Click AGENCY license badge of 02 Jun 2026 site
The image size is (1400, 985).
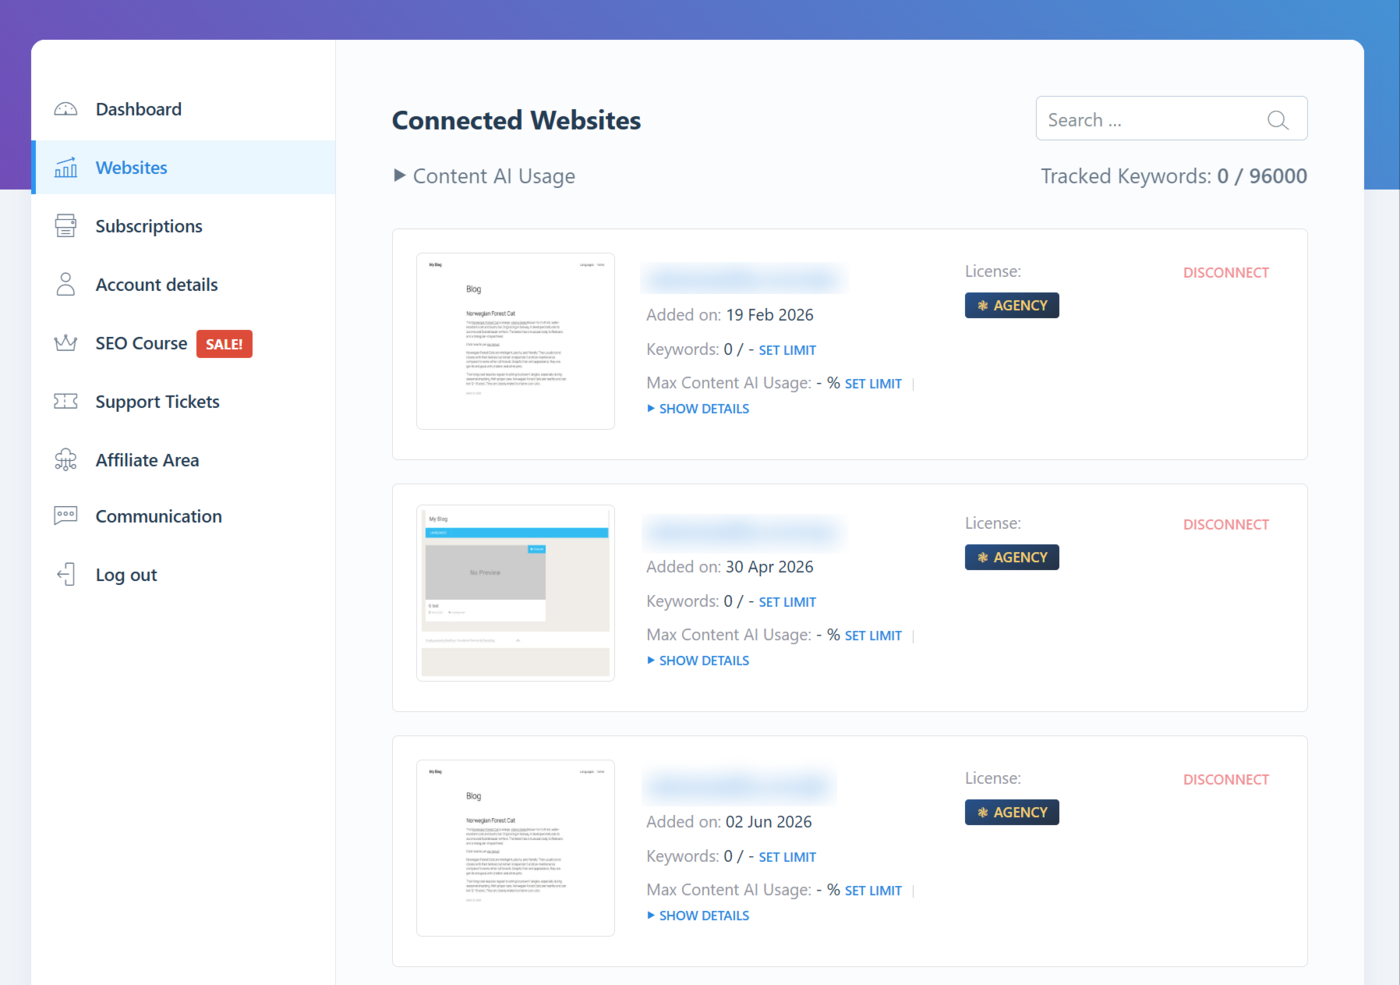pos(1012,812)
